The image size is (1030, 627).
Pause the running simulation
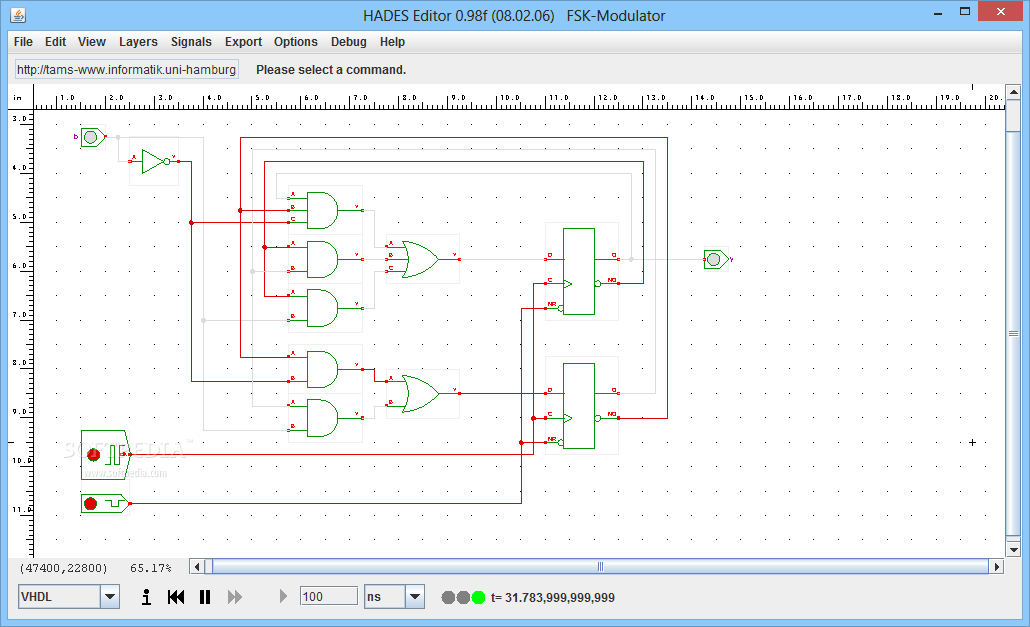coord(205,597)
